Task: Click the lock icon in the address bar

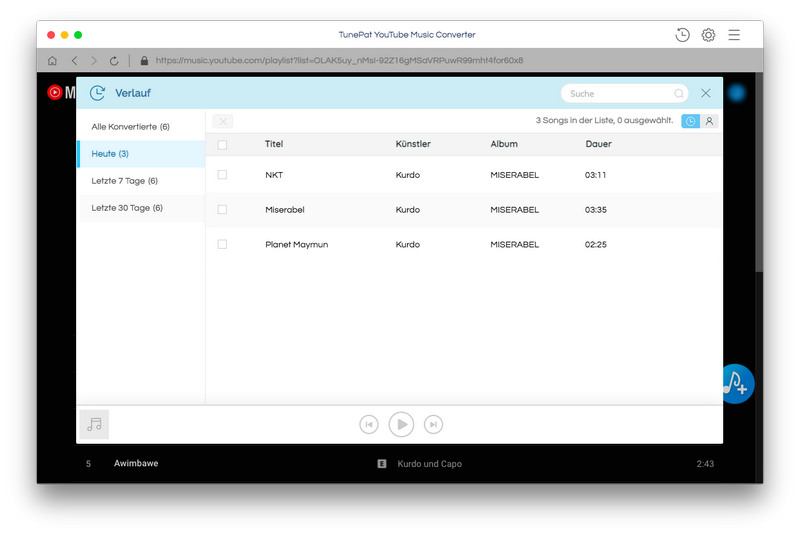Action: click(x=144, y=61)
